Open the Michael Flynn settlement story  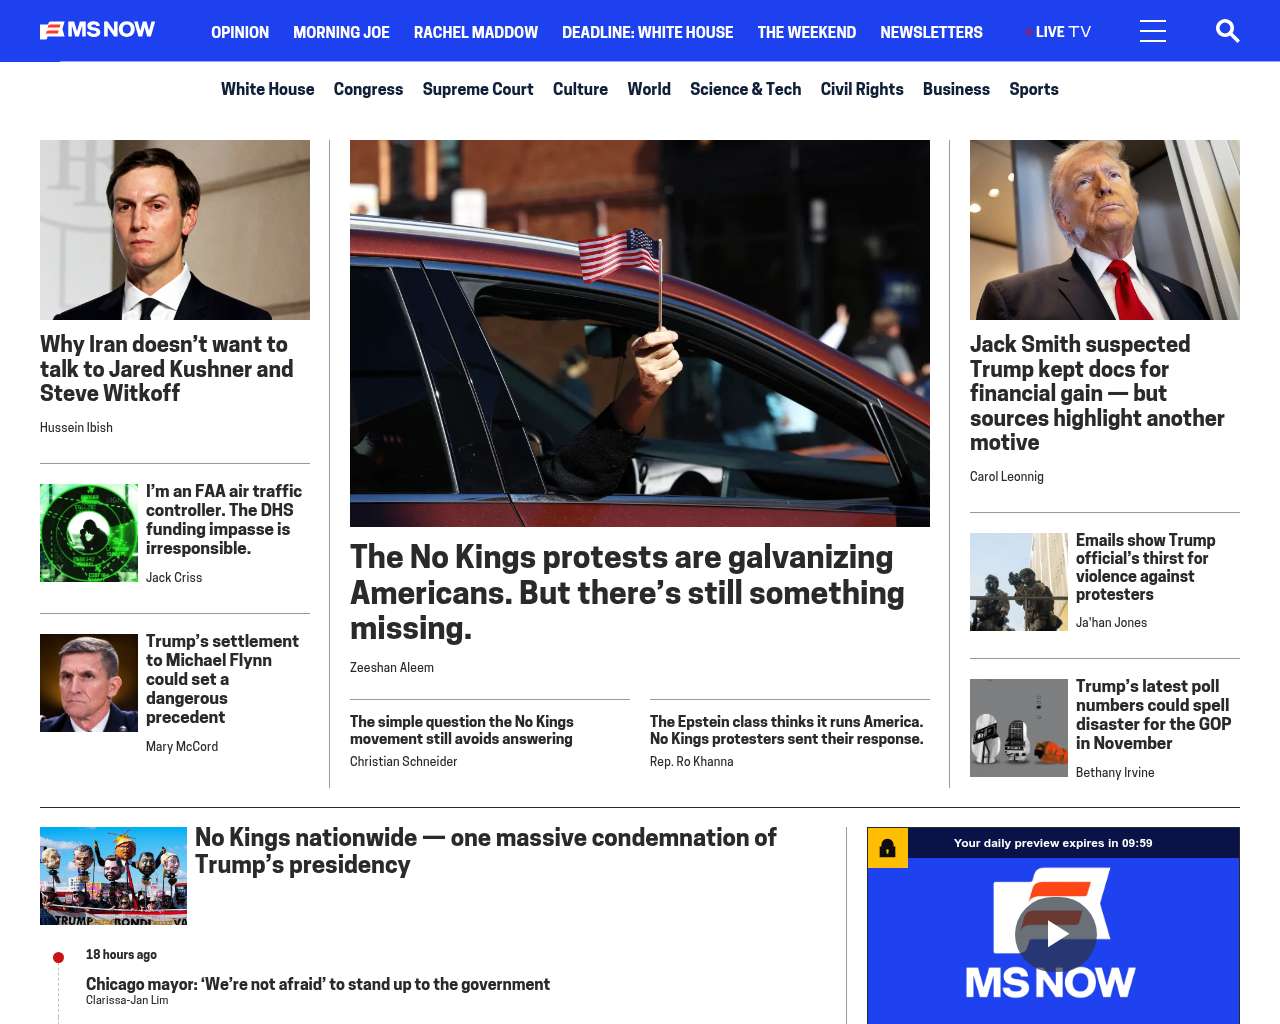coord(222,679)
